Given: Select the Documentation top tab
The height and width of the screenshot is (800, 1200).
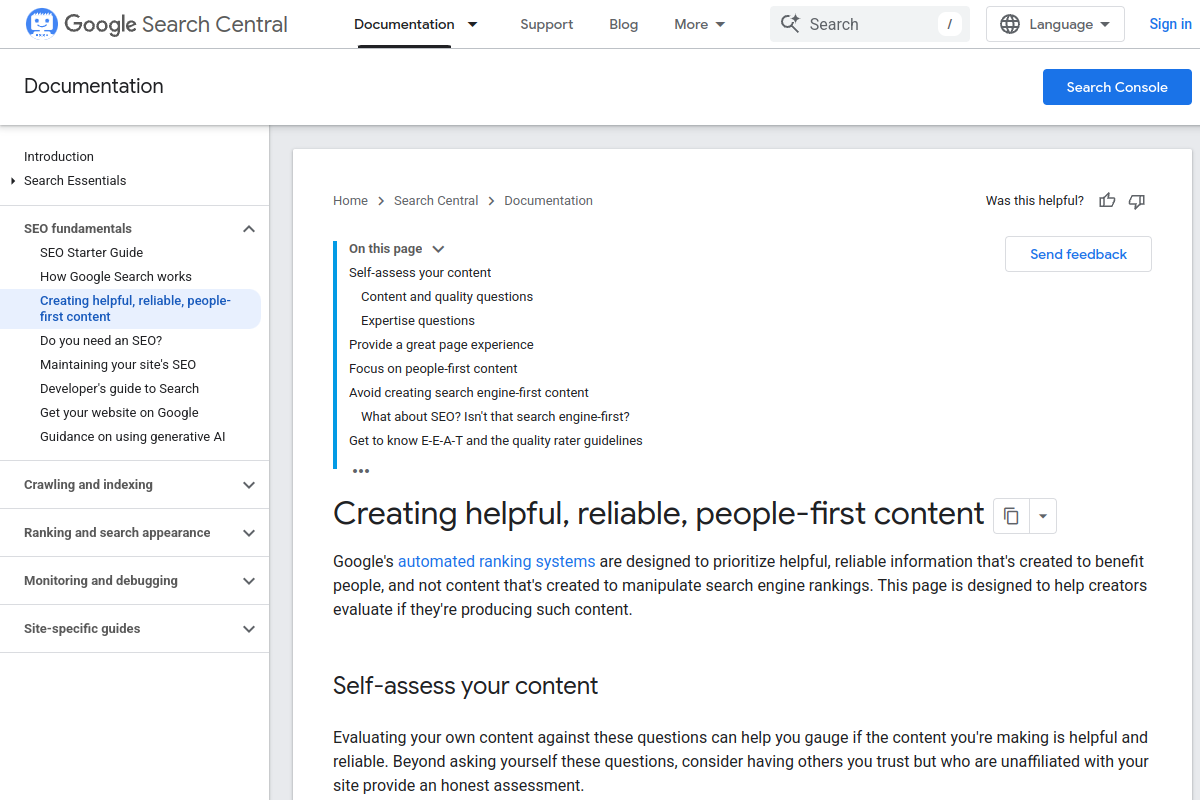Looking at the screenshot, I should tap(404, 24).
